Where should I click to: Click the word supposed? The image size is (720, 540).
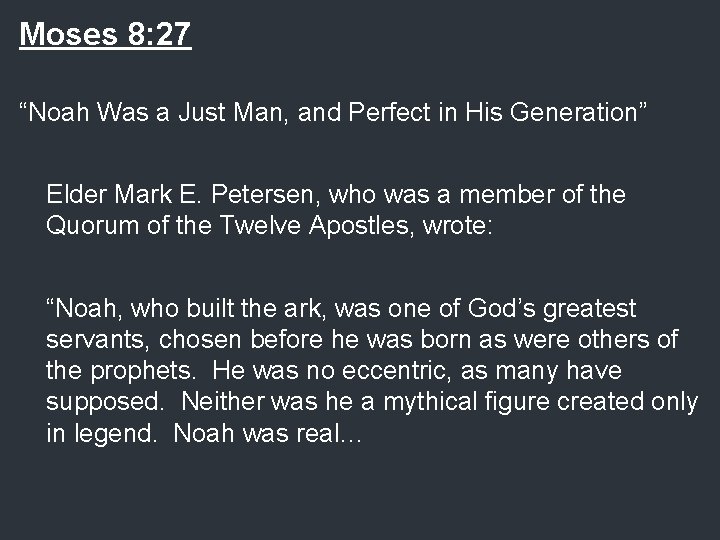coord(105,403)
